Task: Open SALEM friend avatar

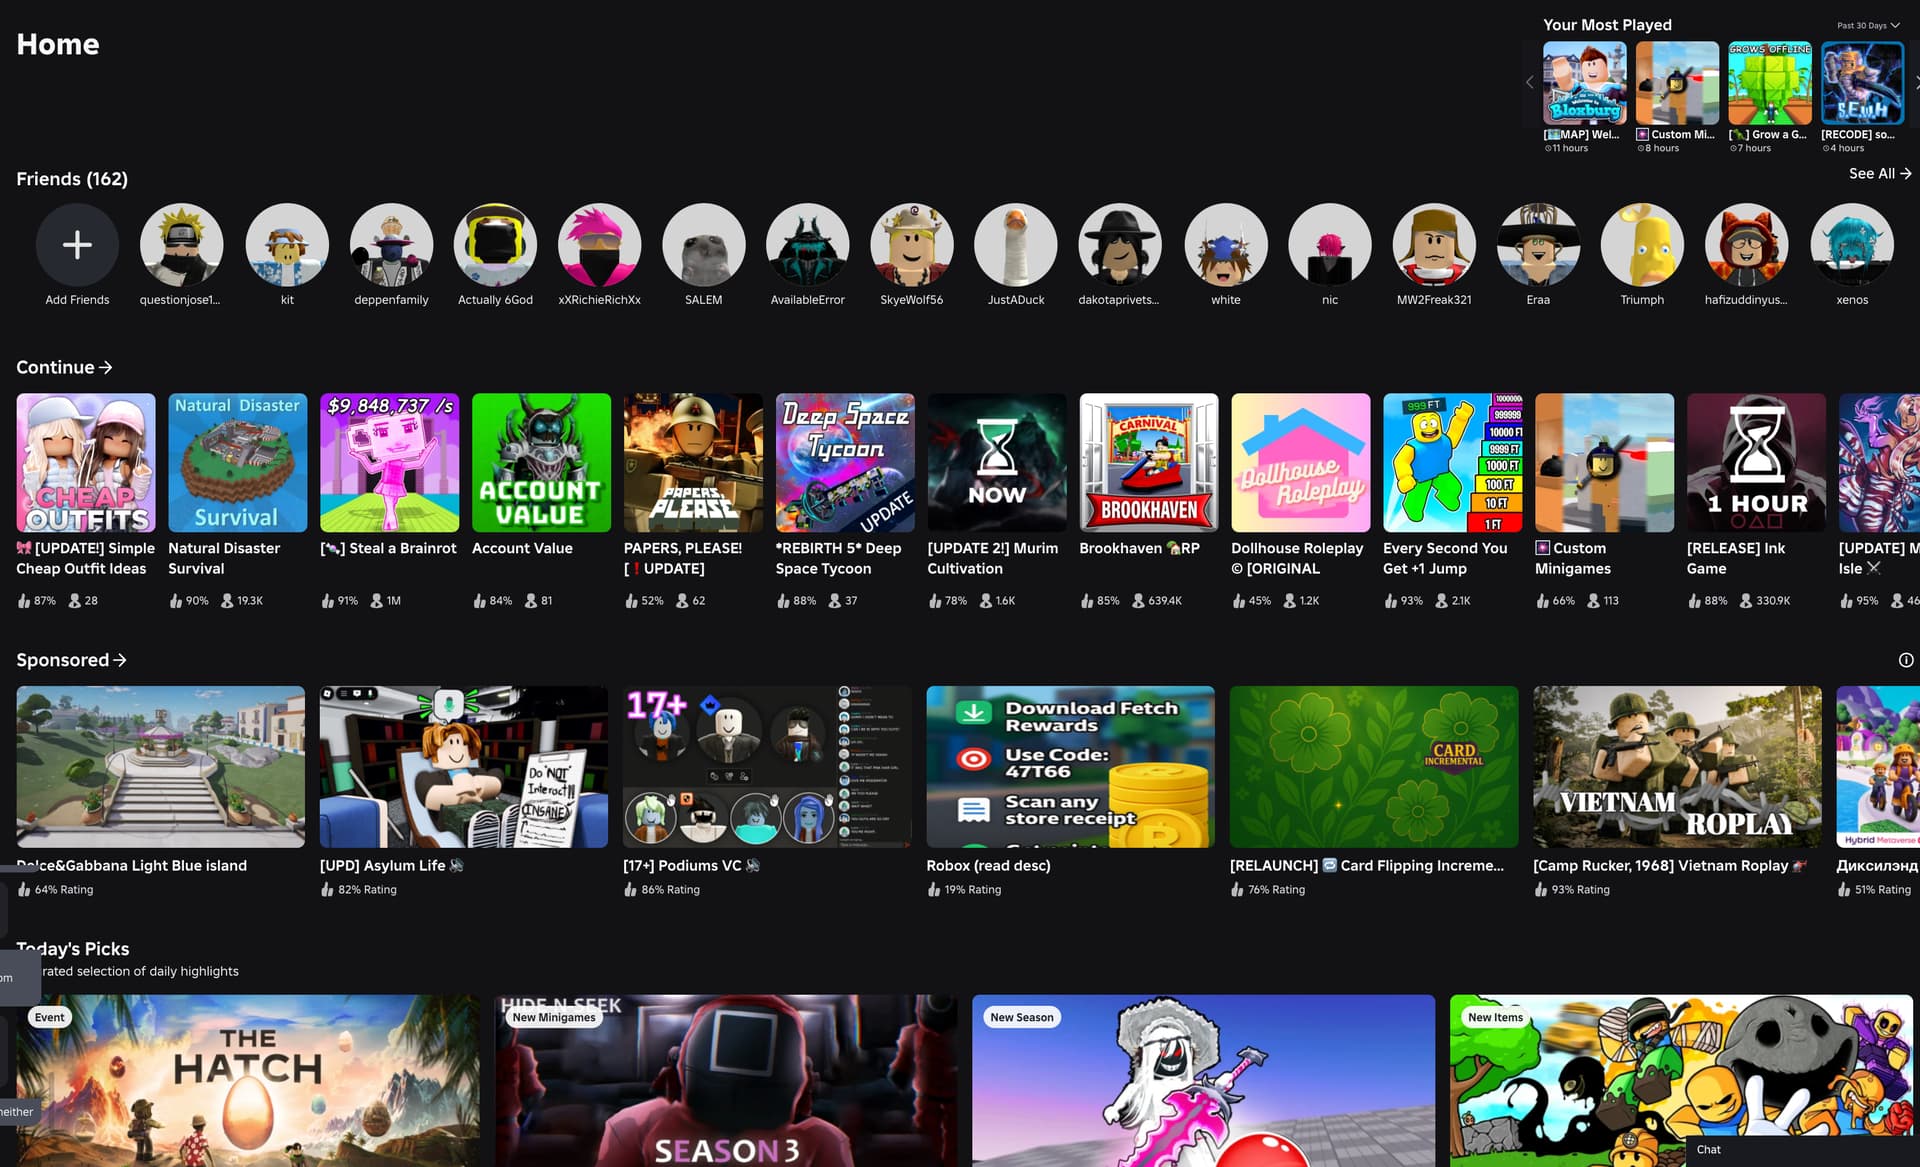Action: (x=703, y=245)
